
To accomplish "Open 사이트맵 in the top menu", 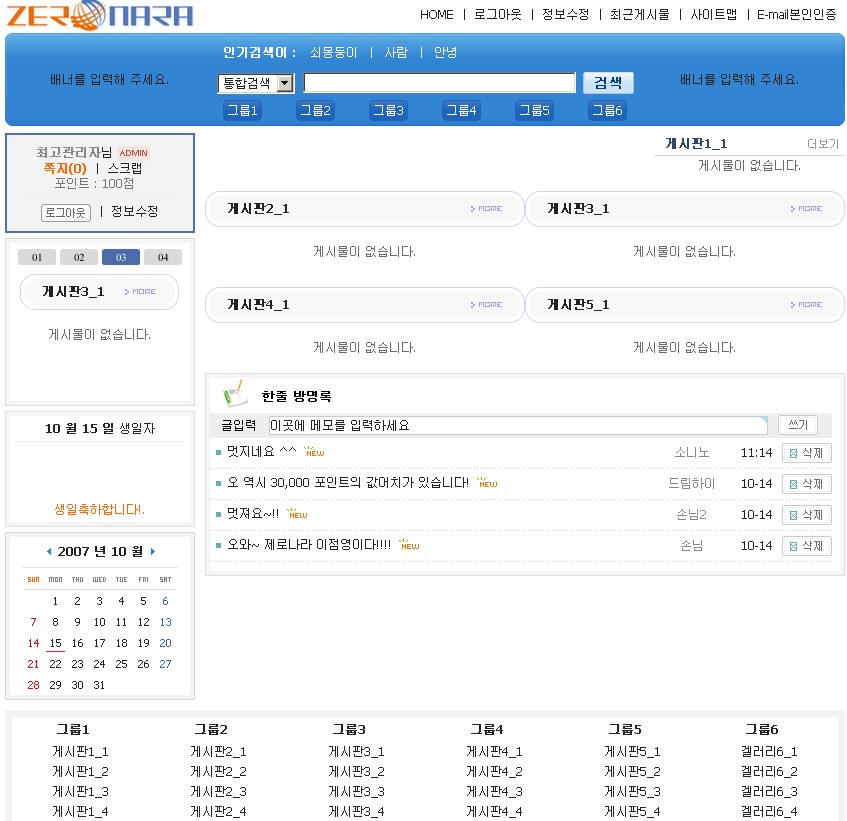I will [x=714, y=15].
